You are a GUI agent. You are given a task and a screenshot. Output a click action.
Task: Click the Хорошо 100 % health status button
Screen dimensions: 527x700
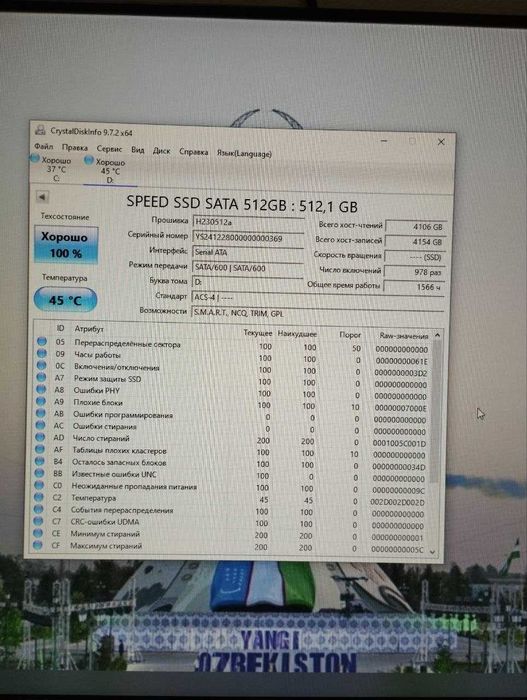pos(66,245)
